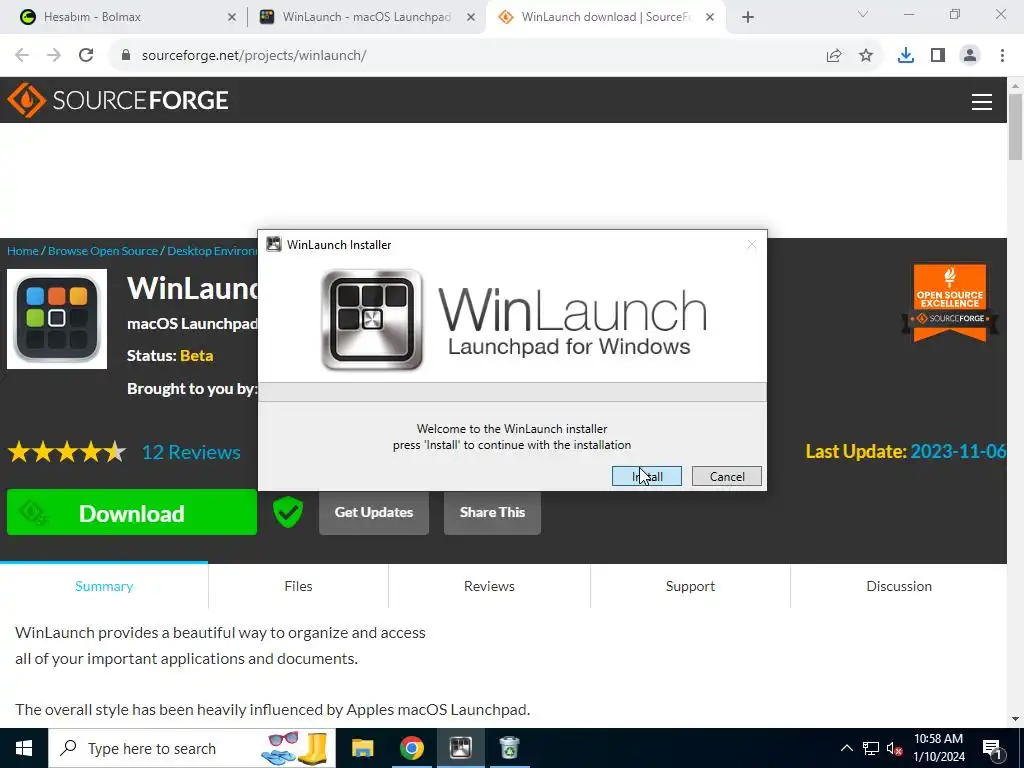Open the Discussion tab
The height and width of the screenshot is (768, 1024).
899,586
